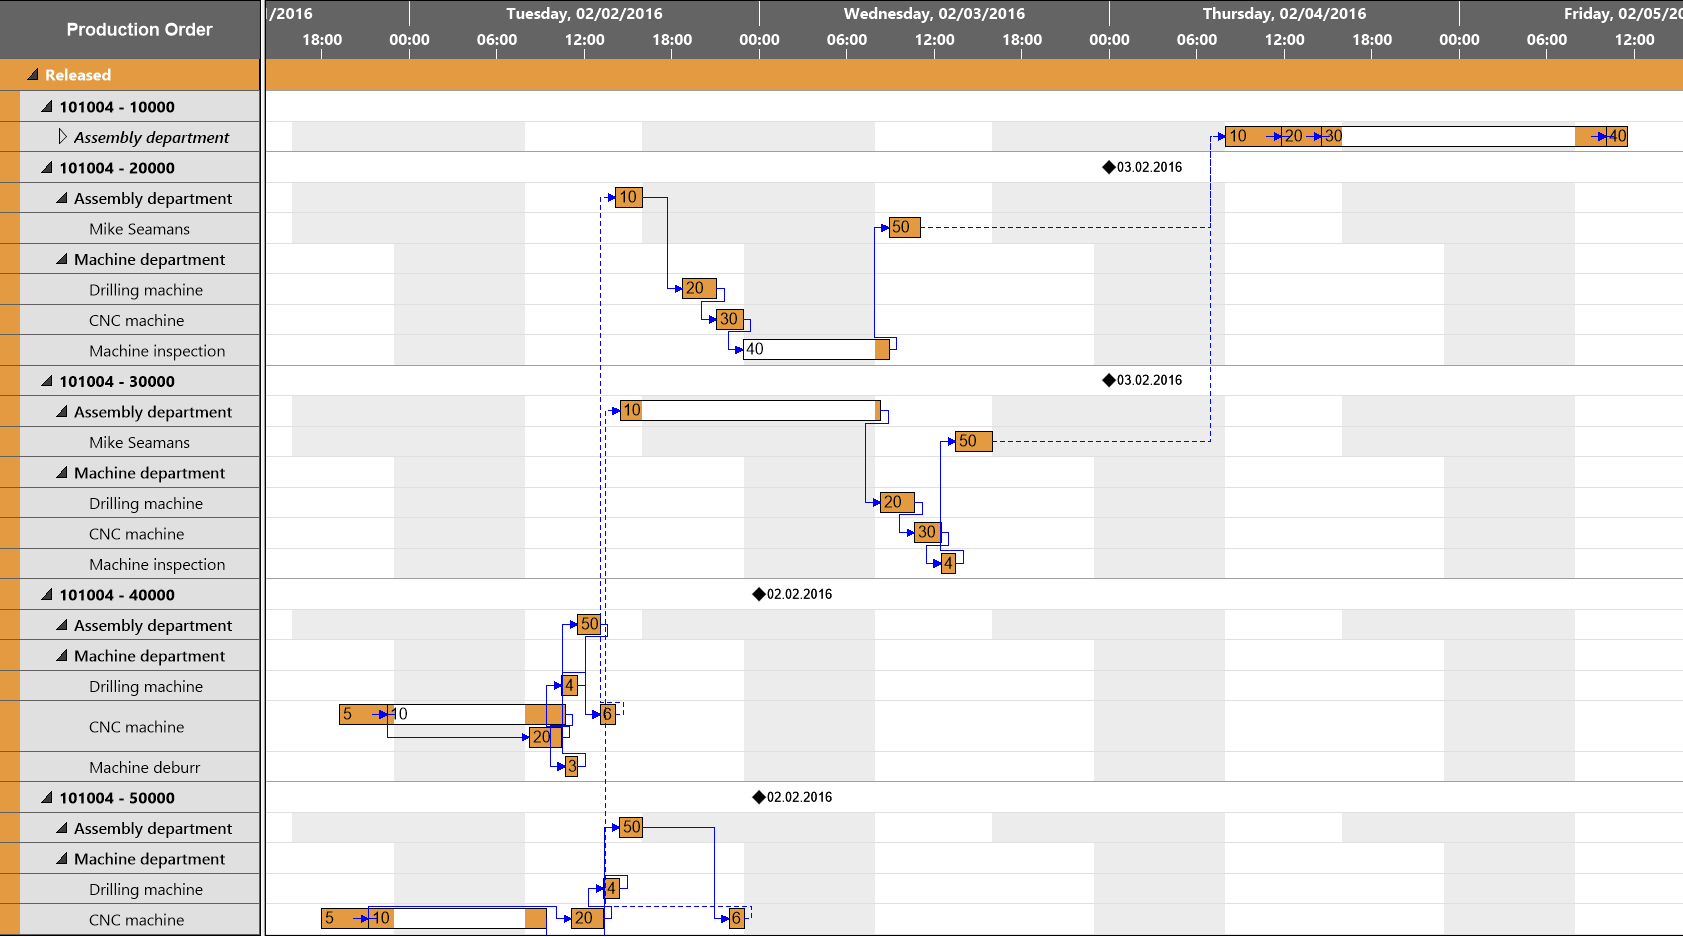Select operation 5 on order 40000 CNC machine
Image resolution: width=1683 pixels, height=937 pixels.
tap(364, 714)
